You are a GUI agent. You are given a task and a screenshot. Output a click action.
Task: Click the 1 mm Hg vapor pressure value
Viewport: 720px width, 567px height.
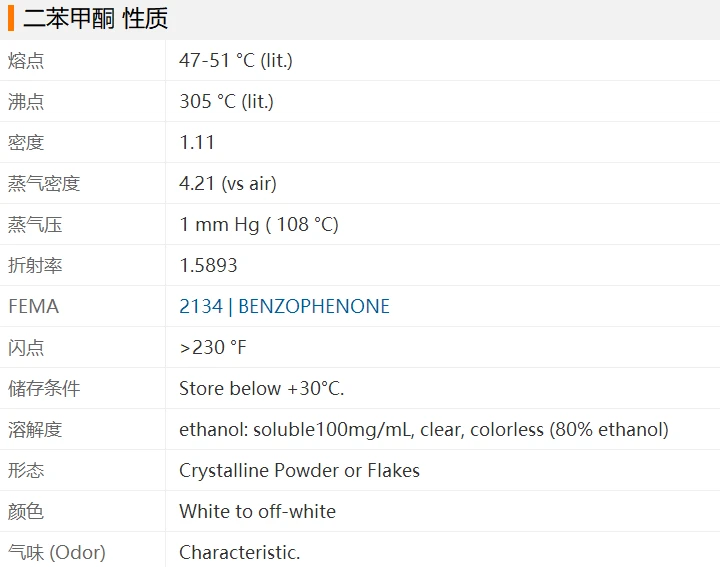[x=259, y=225]
